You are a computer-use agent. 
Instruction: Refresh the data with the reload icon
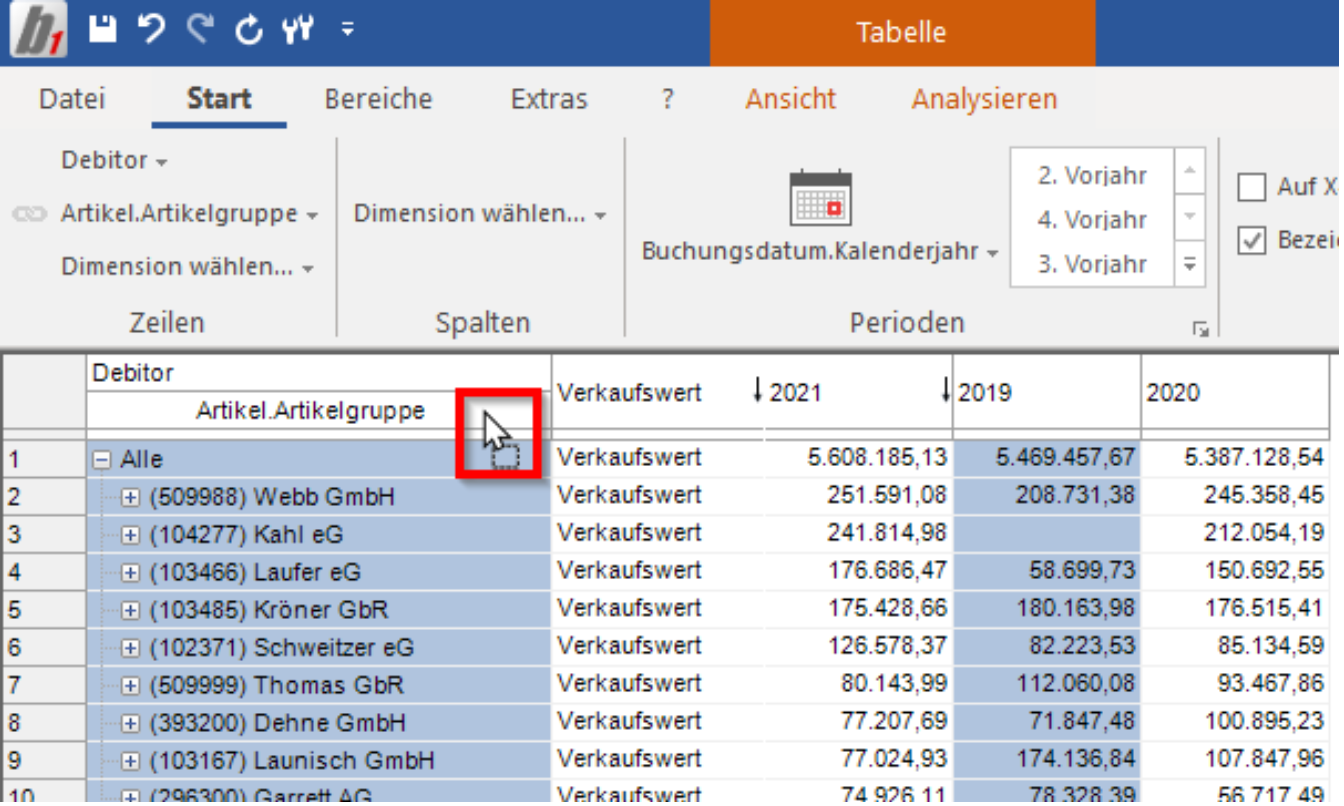(249, 30)
